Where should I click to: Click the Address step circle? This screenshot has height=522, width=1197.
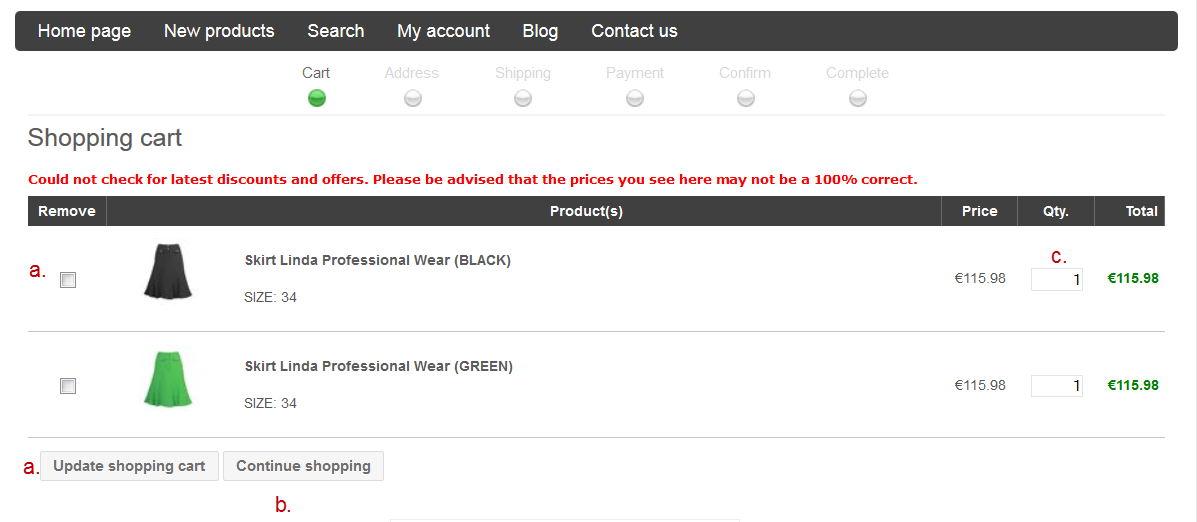[413, 98]
